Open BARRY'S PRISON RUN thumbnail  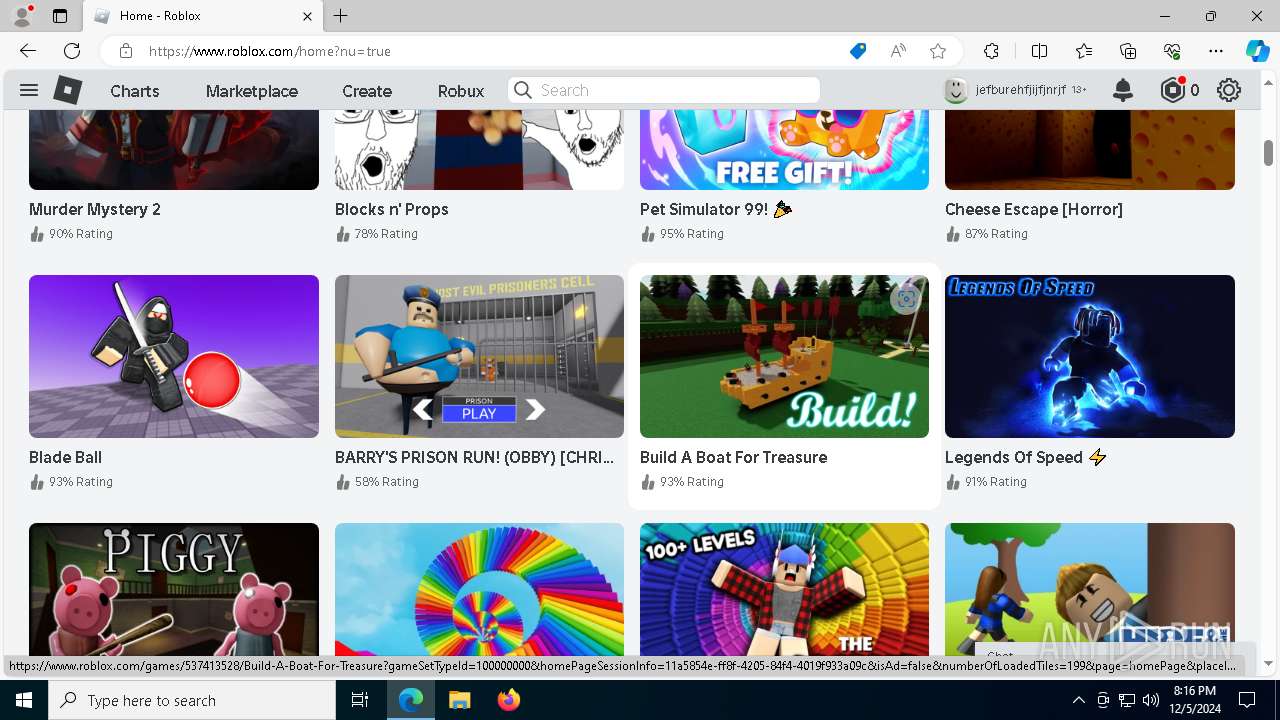pyautogui.click(x=479, y=356)
